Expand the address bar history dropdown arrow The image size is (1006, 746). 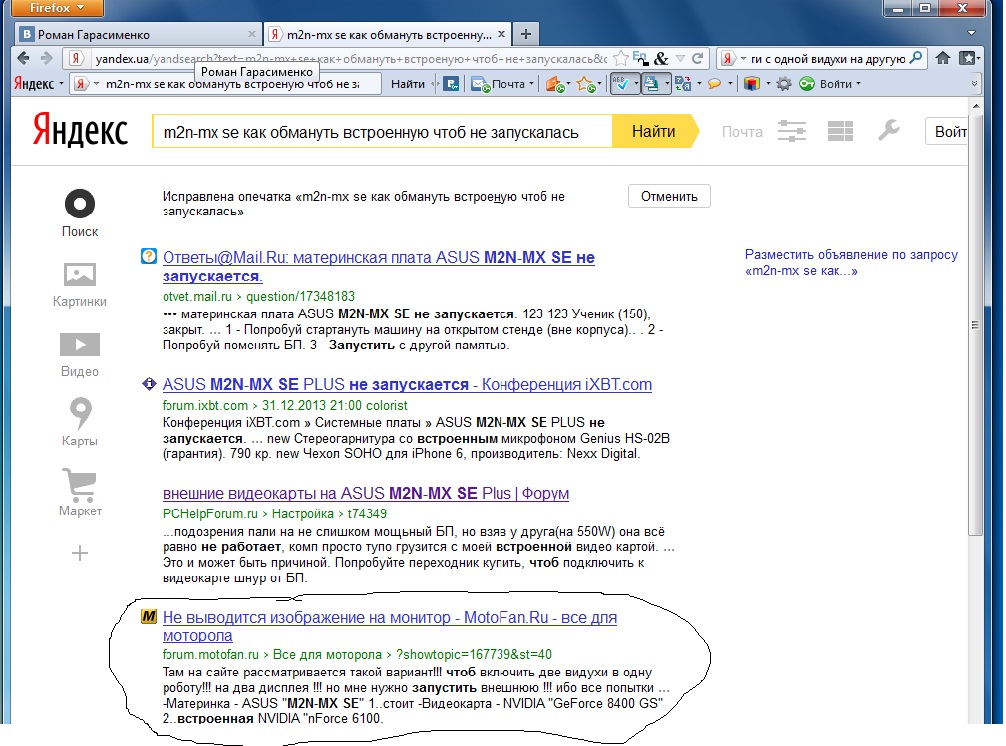click(679, 58)
